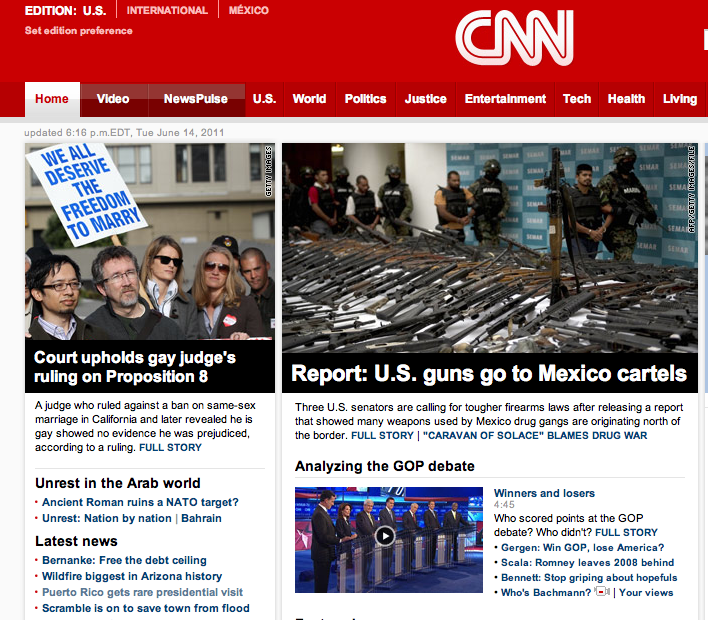Open the Home tab

[x=51, y=99]
